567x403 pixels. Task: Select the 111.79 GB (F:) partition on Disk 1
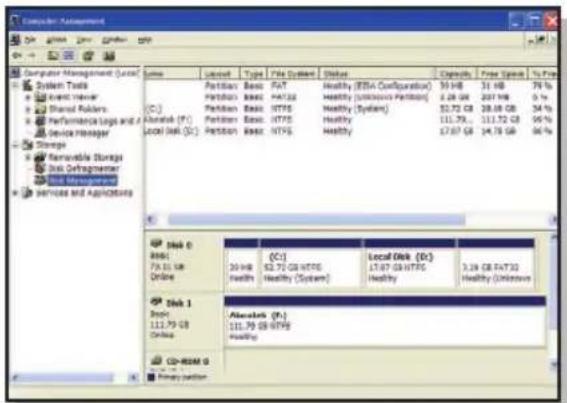385,321
